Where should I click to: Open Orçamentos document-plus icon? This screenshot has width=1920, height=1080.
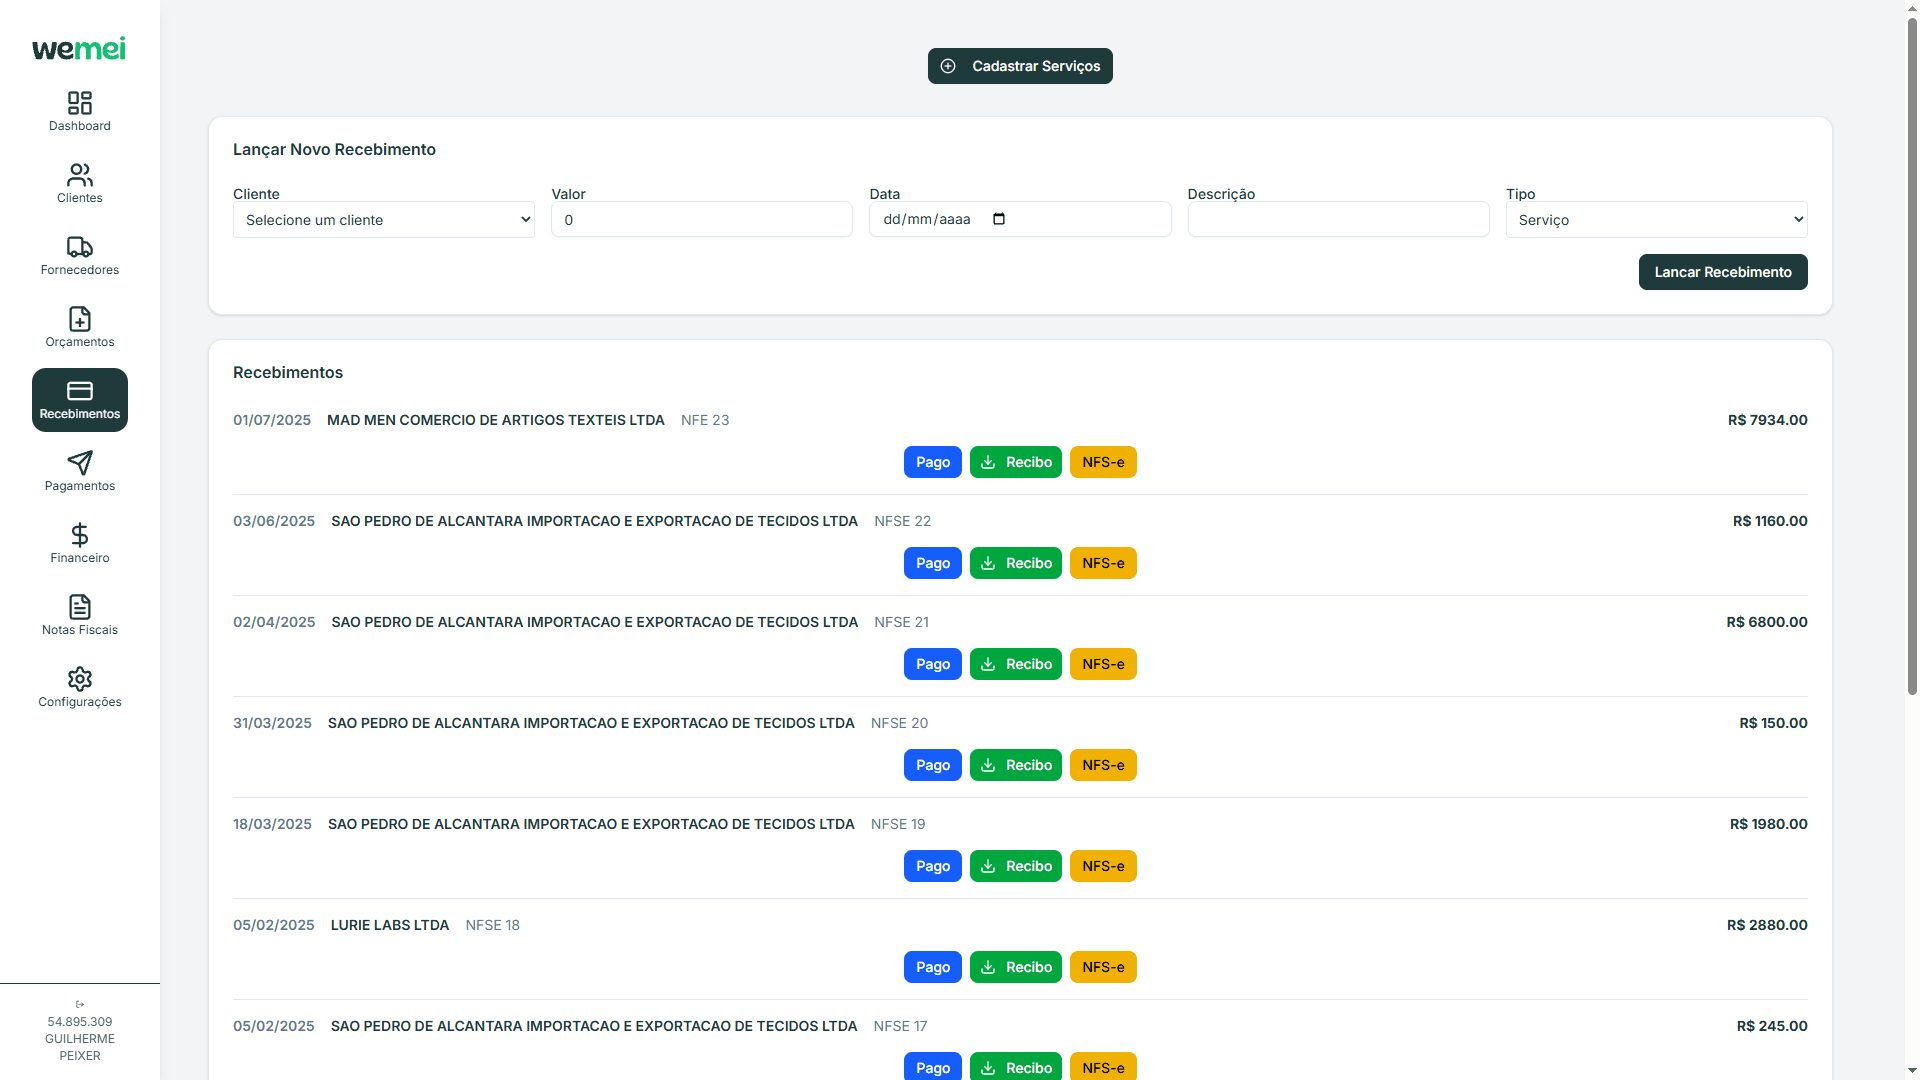click(x=80, y=319)
